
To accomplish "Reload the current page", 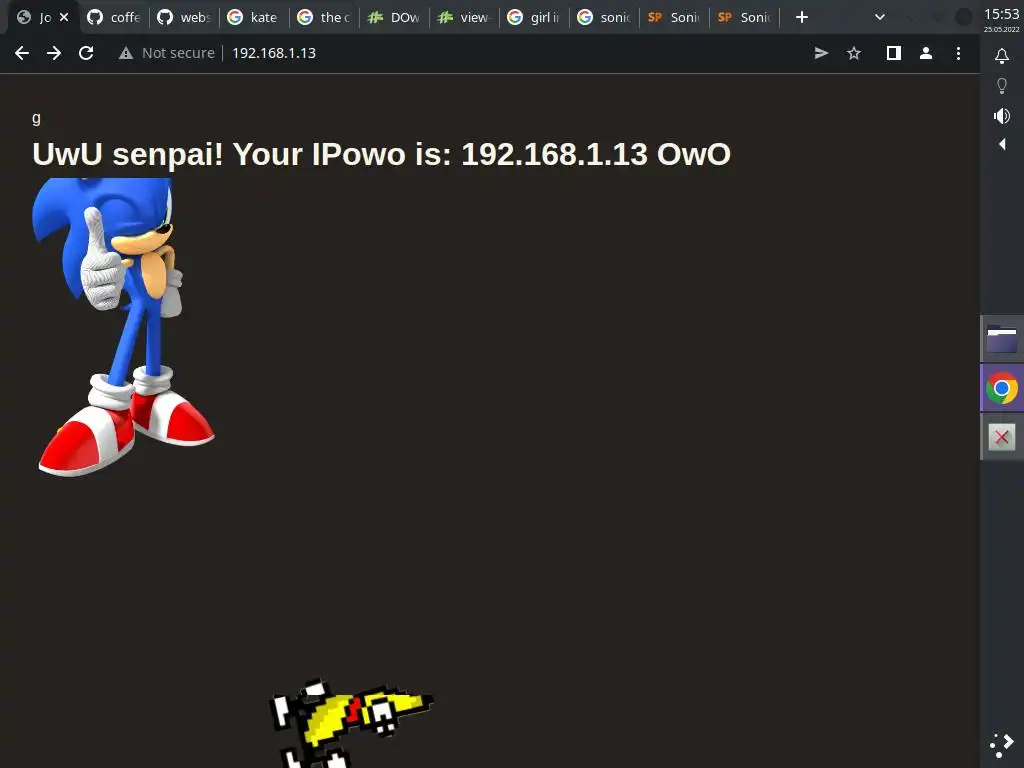I will [86, 53].
